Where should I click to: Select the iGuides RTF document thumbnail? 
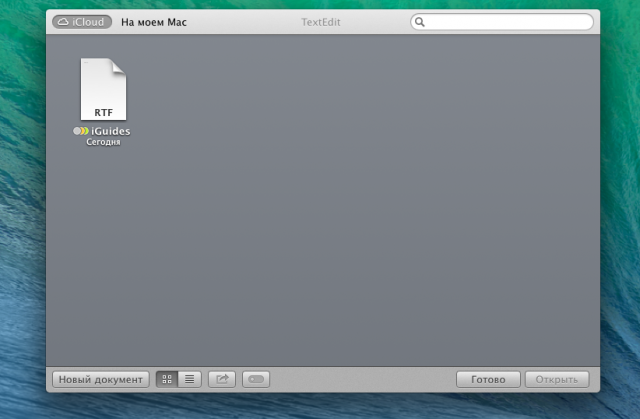coord(103,89)
